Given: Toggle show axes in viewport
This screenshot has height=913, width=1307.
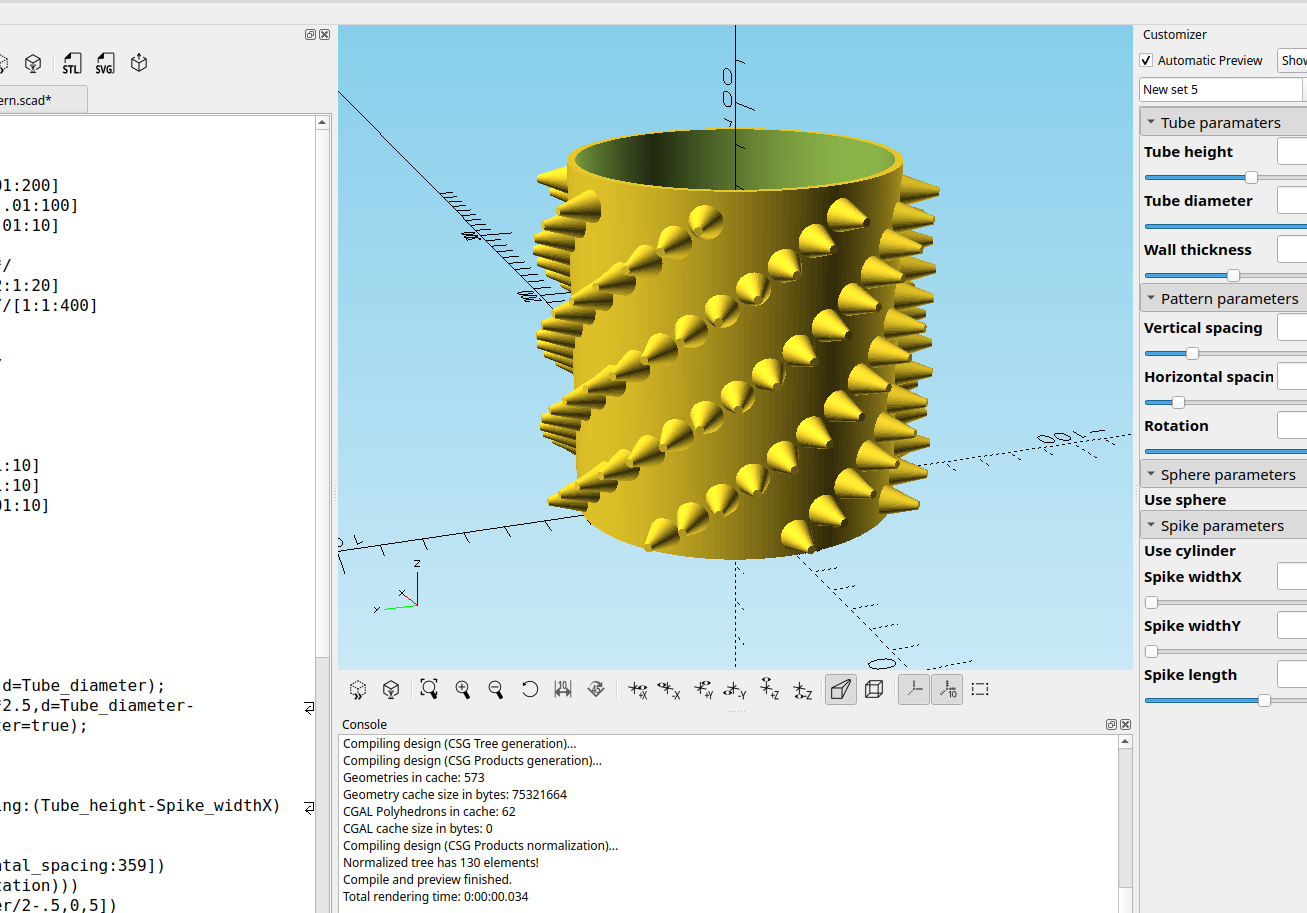Looking at the screenshot, I should point(913,689).
